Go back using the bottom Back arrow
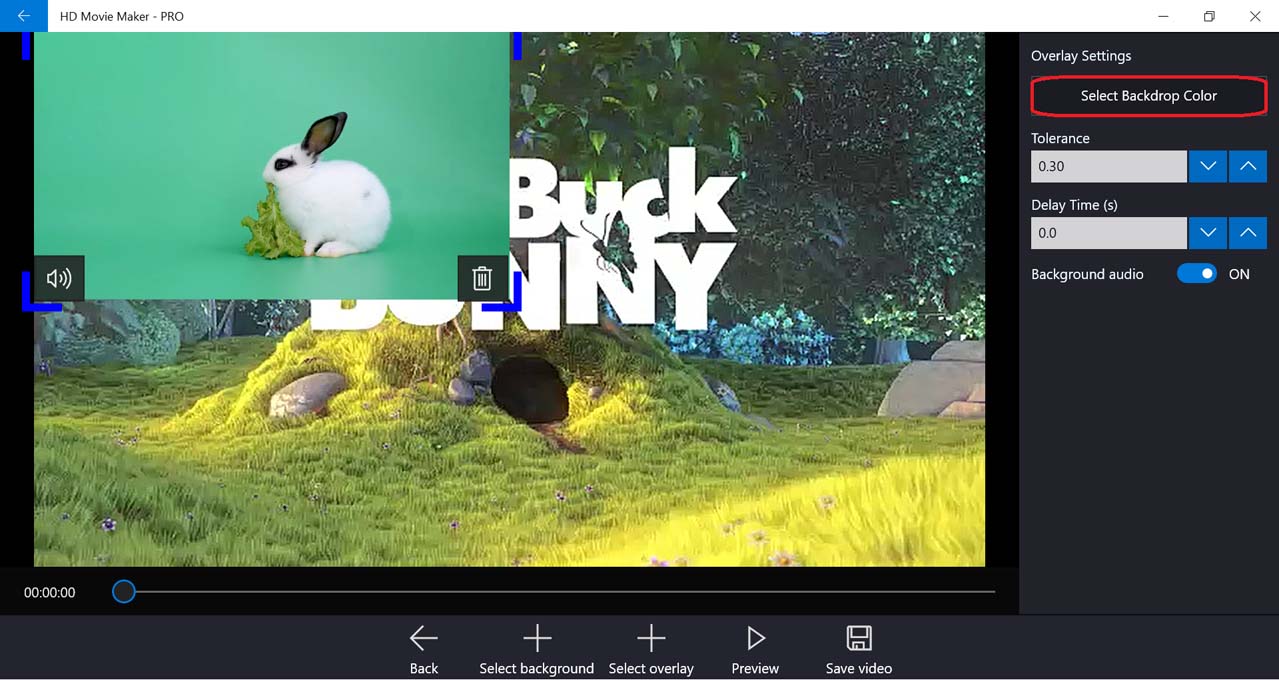Image resolution: width=1279 pixels, height=680 pixels. [423, 649]
